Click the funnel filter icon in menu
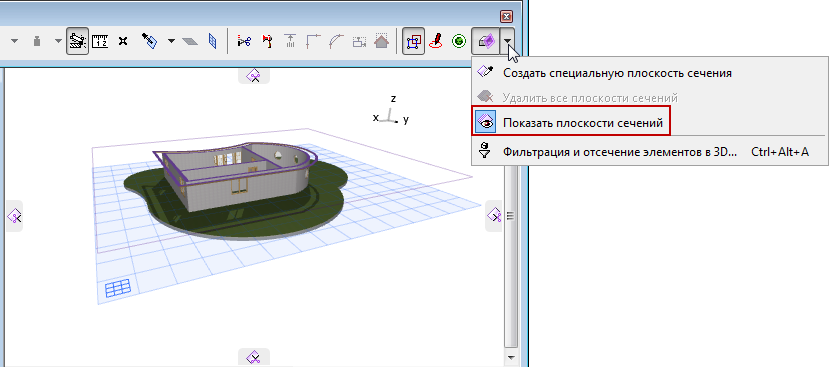 coord(485,152)
